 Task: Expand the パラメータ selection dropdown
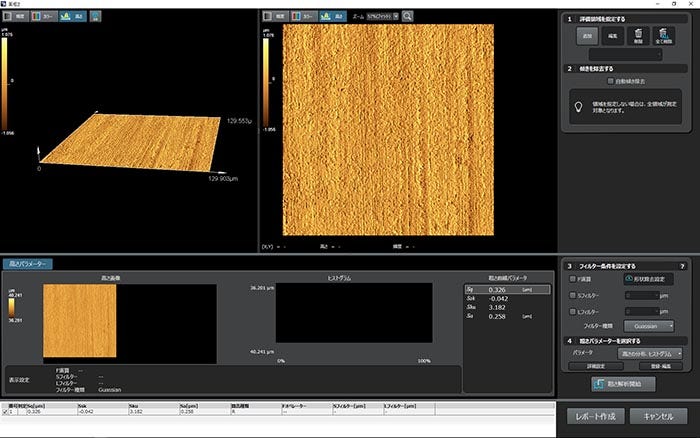click(x=649, y=353)
